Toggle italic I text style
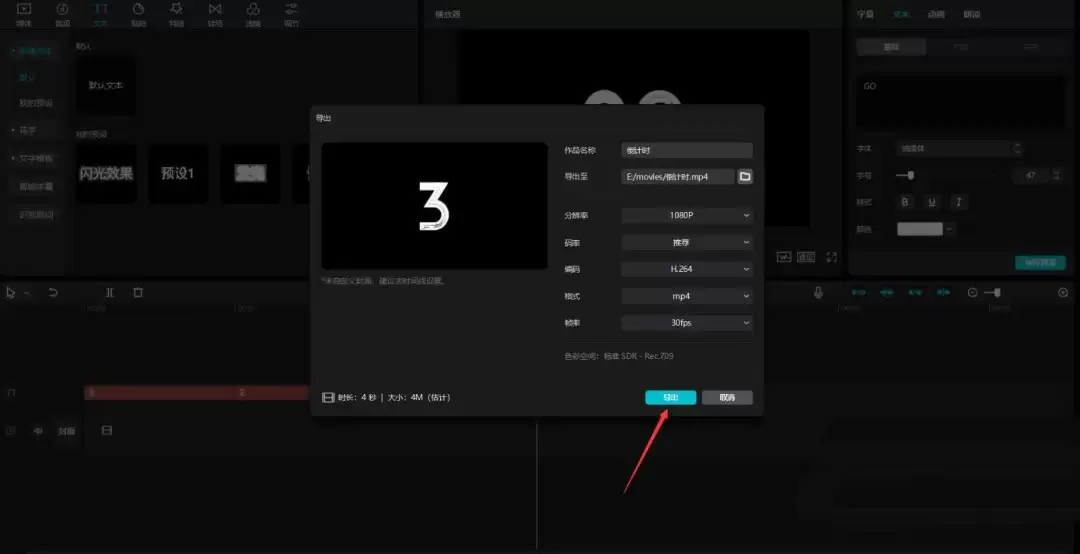Image resolution: width=1080 pixels, height=554 pixels. point(958,202)
